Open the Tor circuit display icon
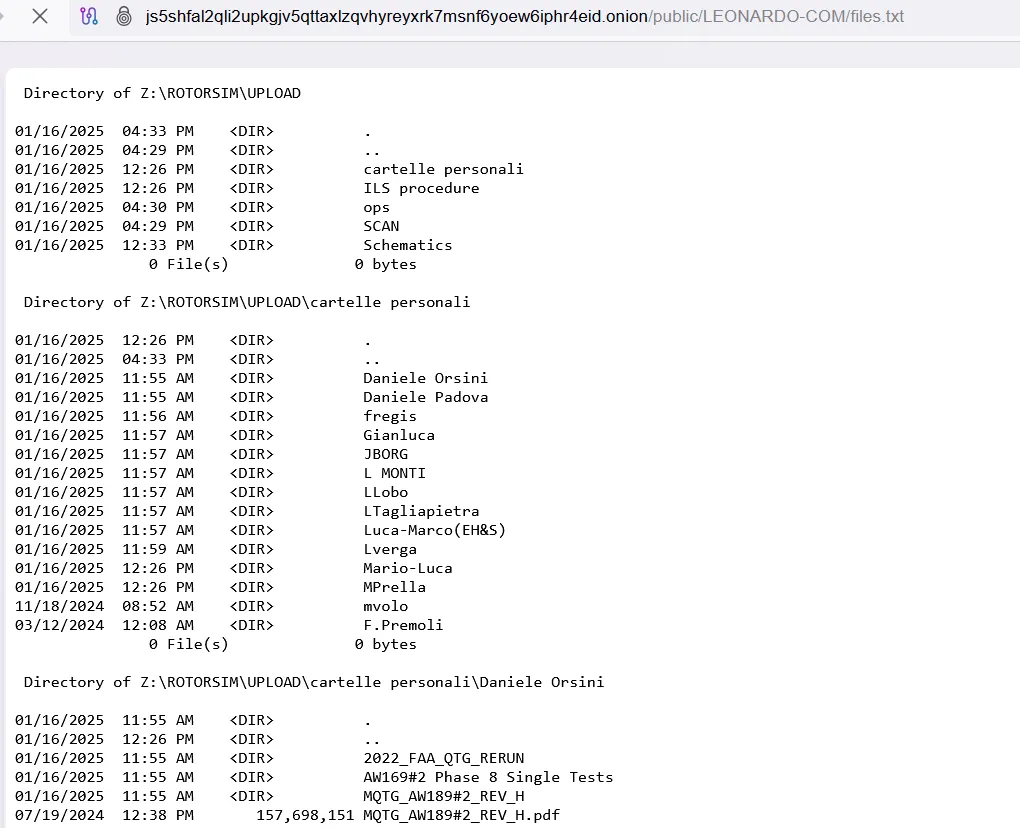The width and height of the screenshot is (1020, 828). click(89, 16)
